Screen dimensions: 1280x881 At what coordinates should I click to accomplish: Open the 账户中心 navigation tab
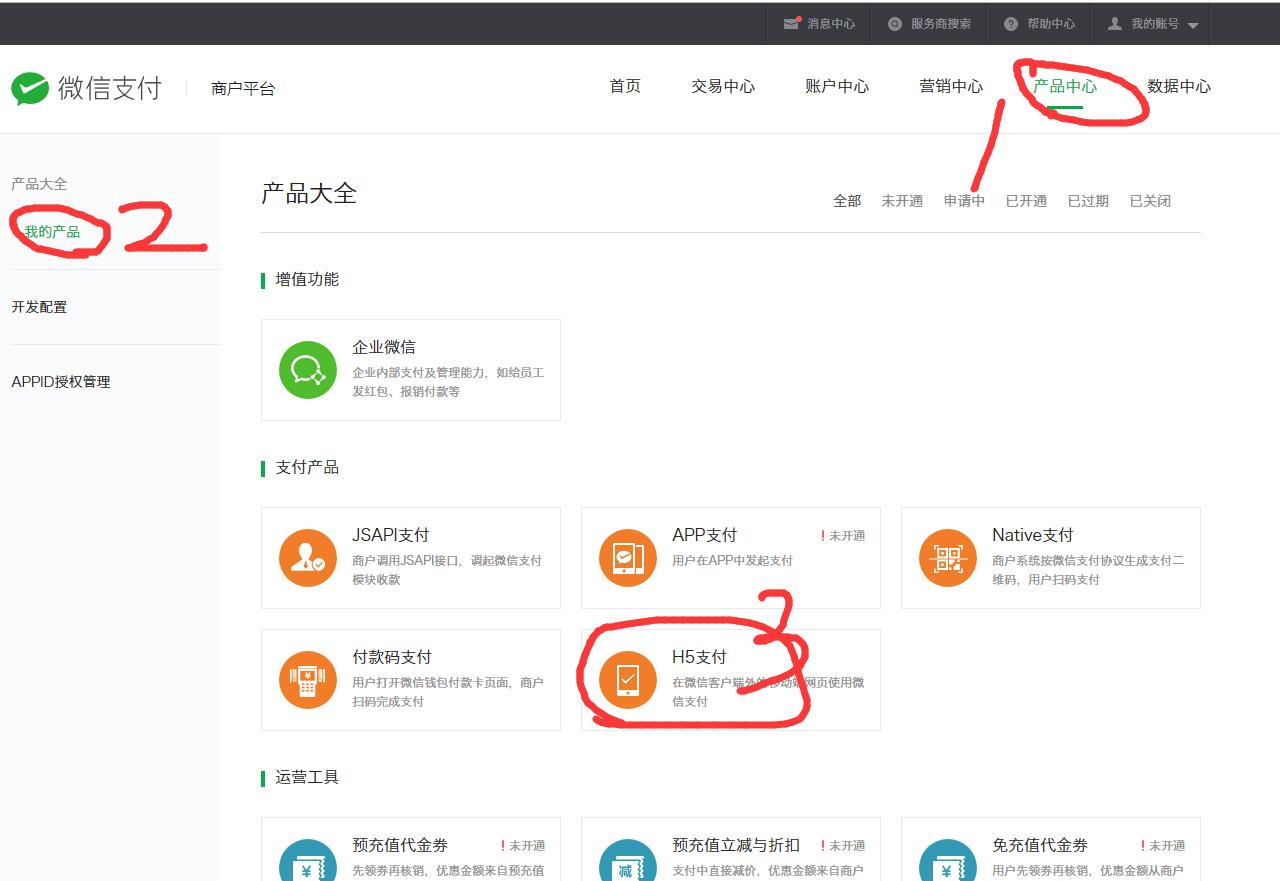pyautogui.click(x=837, y=86)
